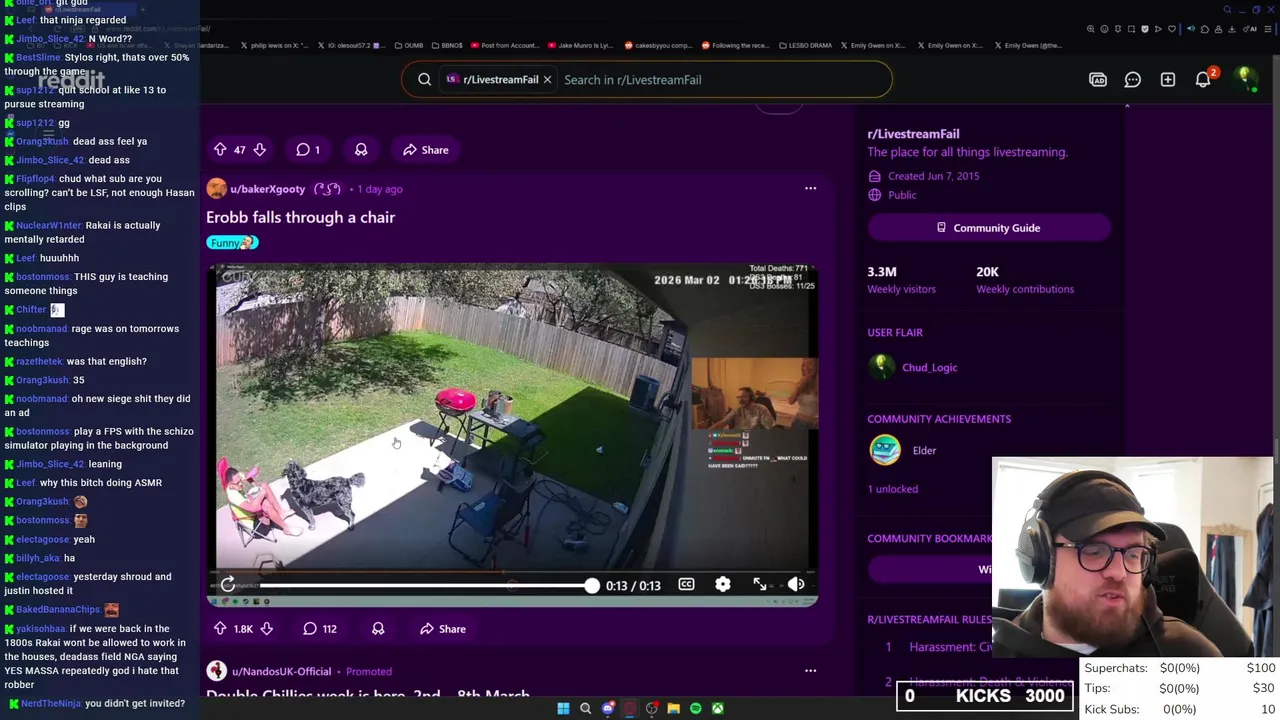Give an award to the Erobb post
Viewport: 1280px width, 720px height.
[378, 629]
